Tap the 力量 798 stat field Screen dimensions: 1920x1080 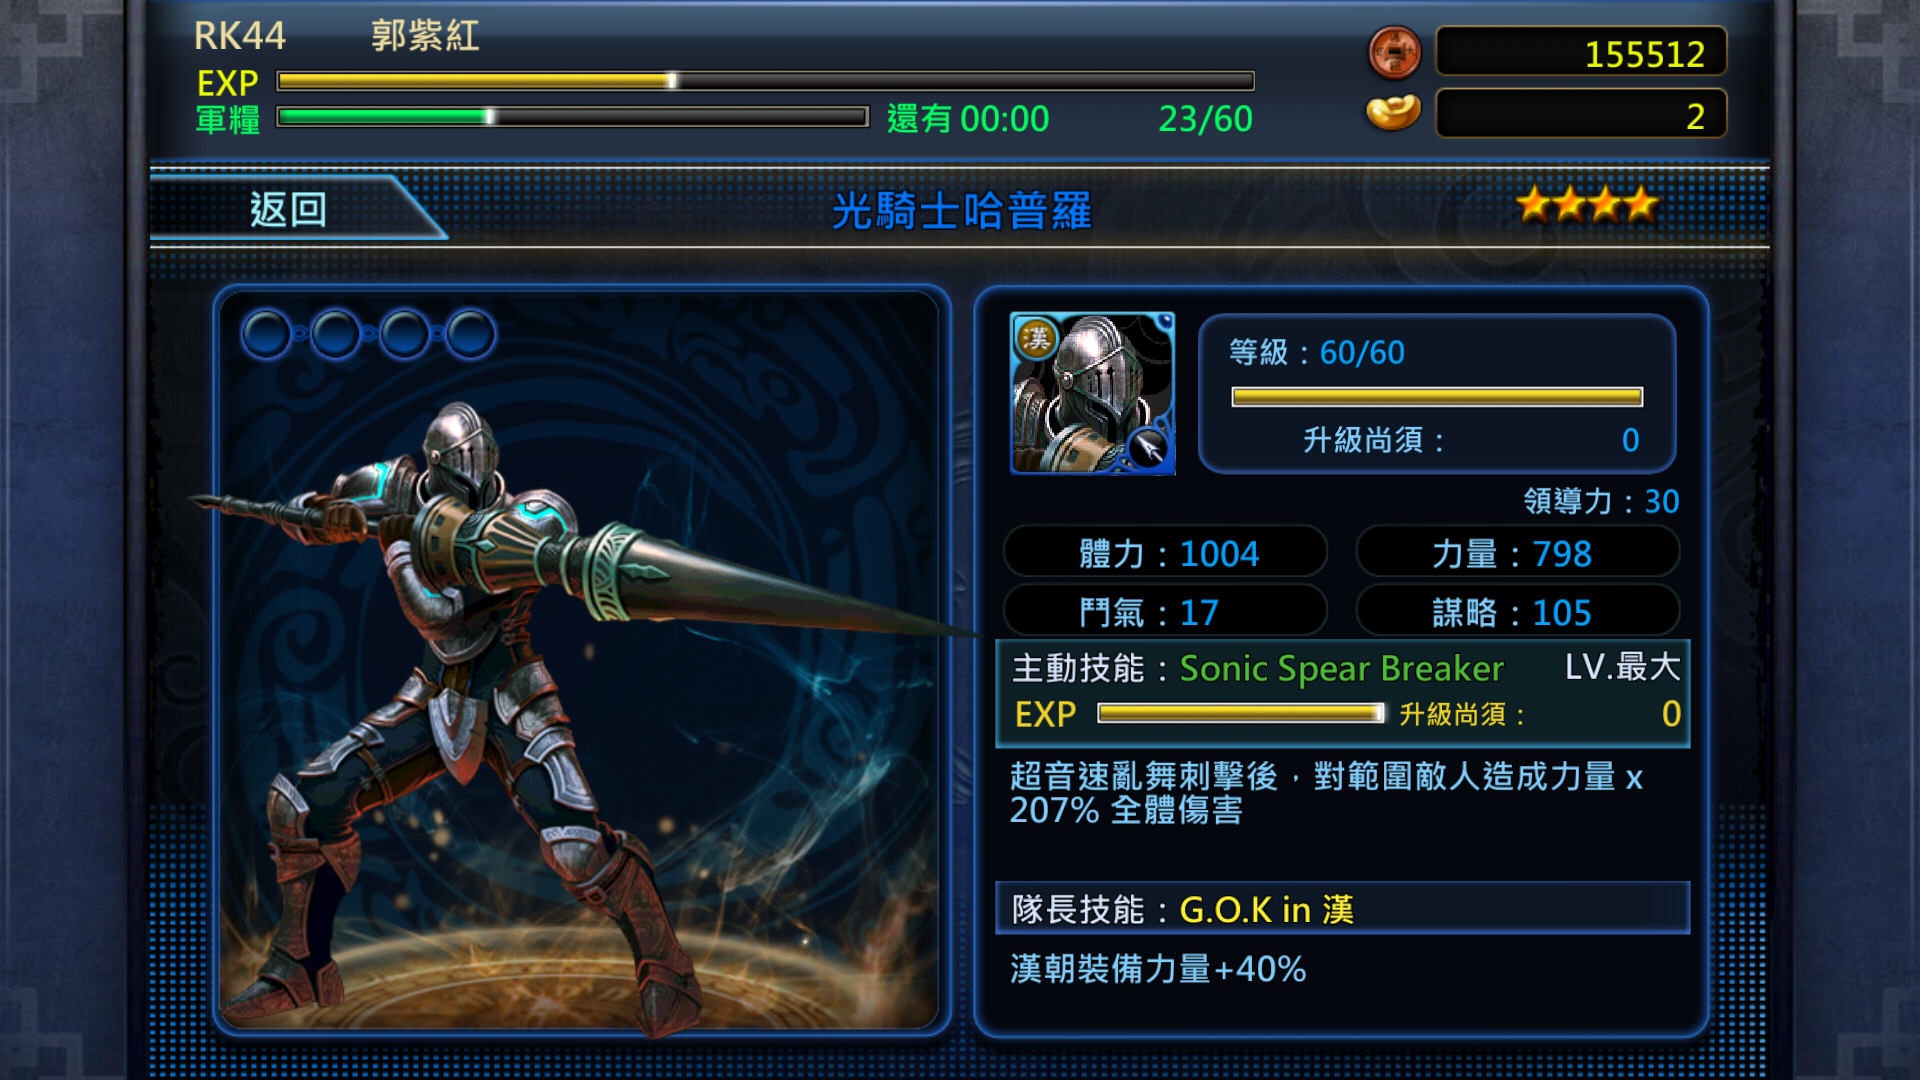1517,553
